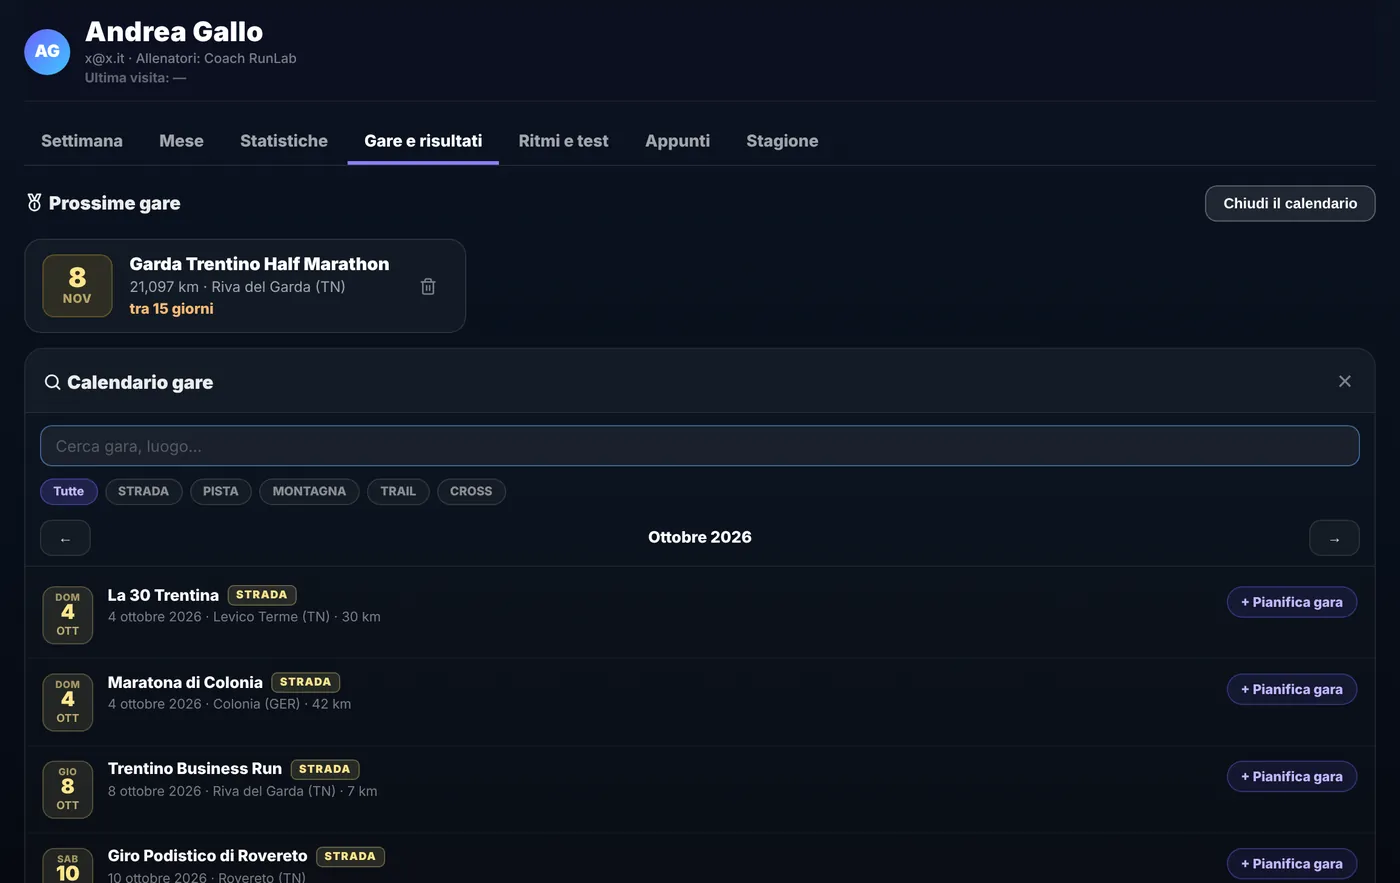Go to the Stagione tab

[x=782, y=141]
